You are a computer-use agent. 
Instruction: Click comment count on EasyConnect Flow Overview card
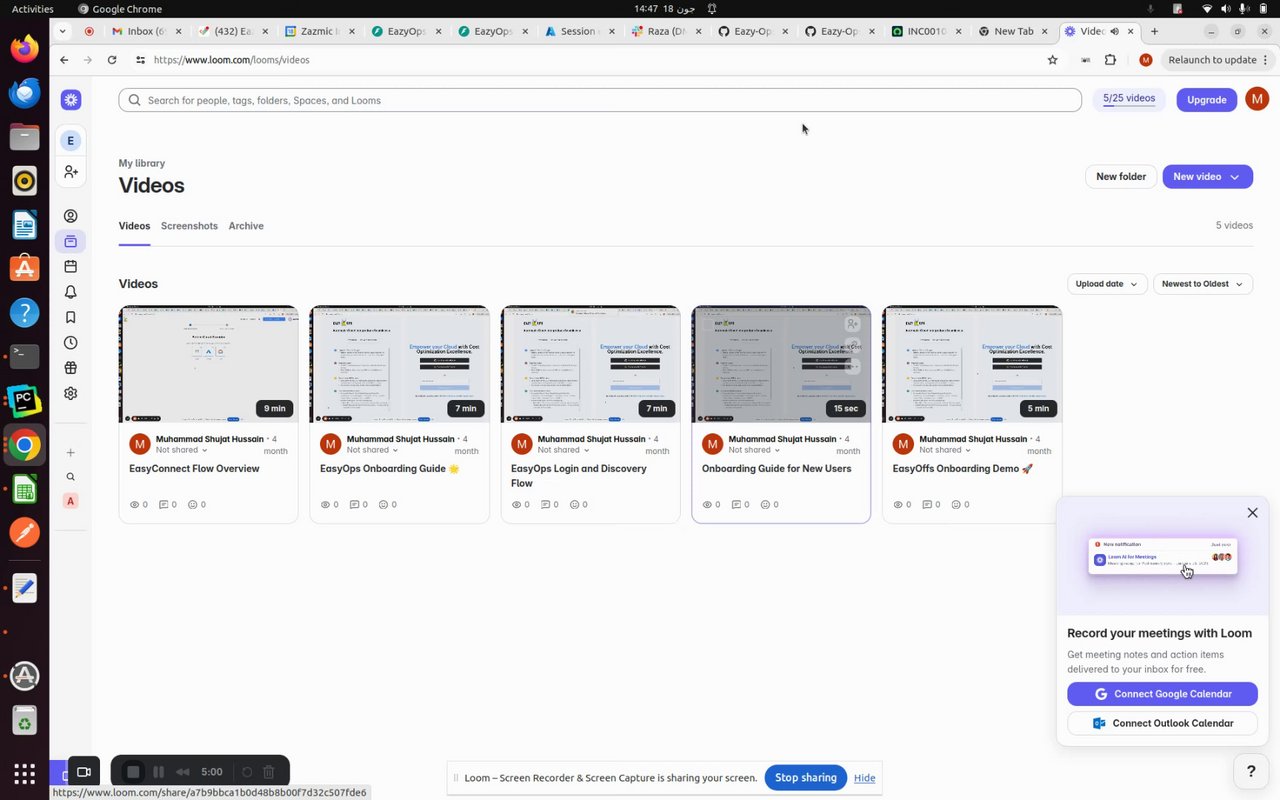(168, 505)
